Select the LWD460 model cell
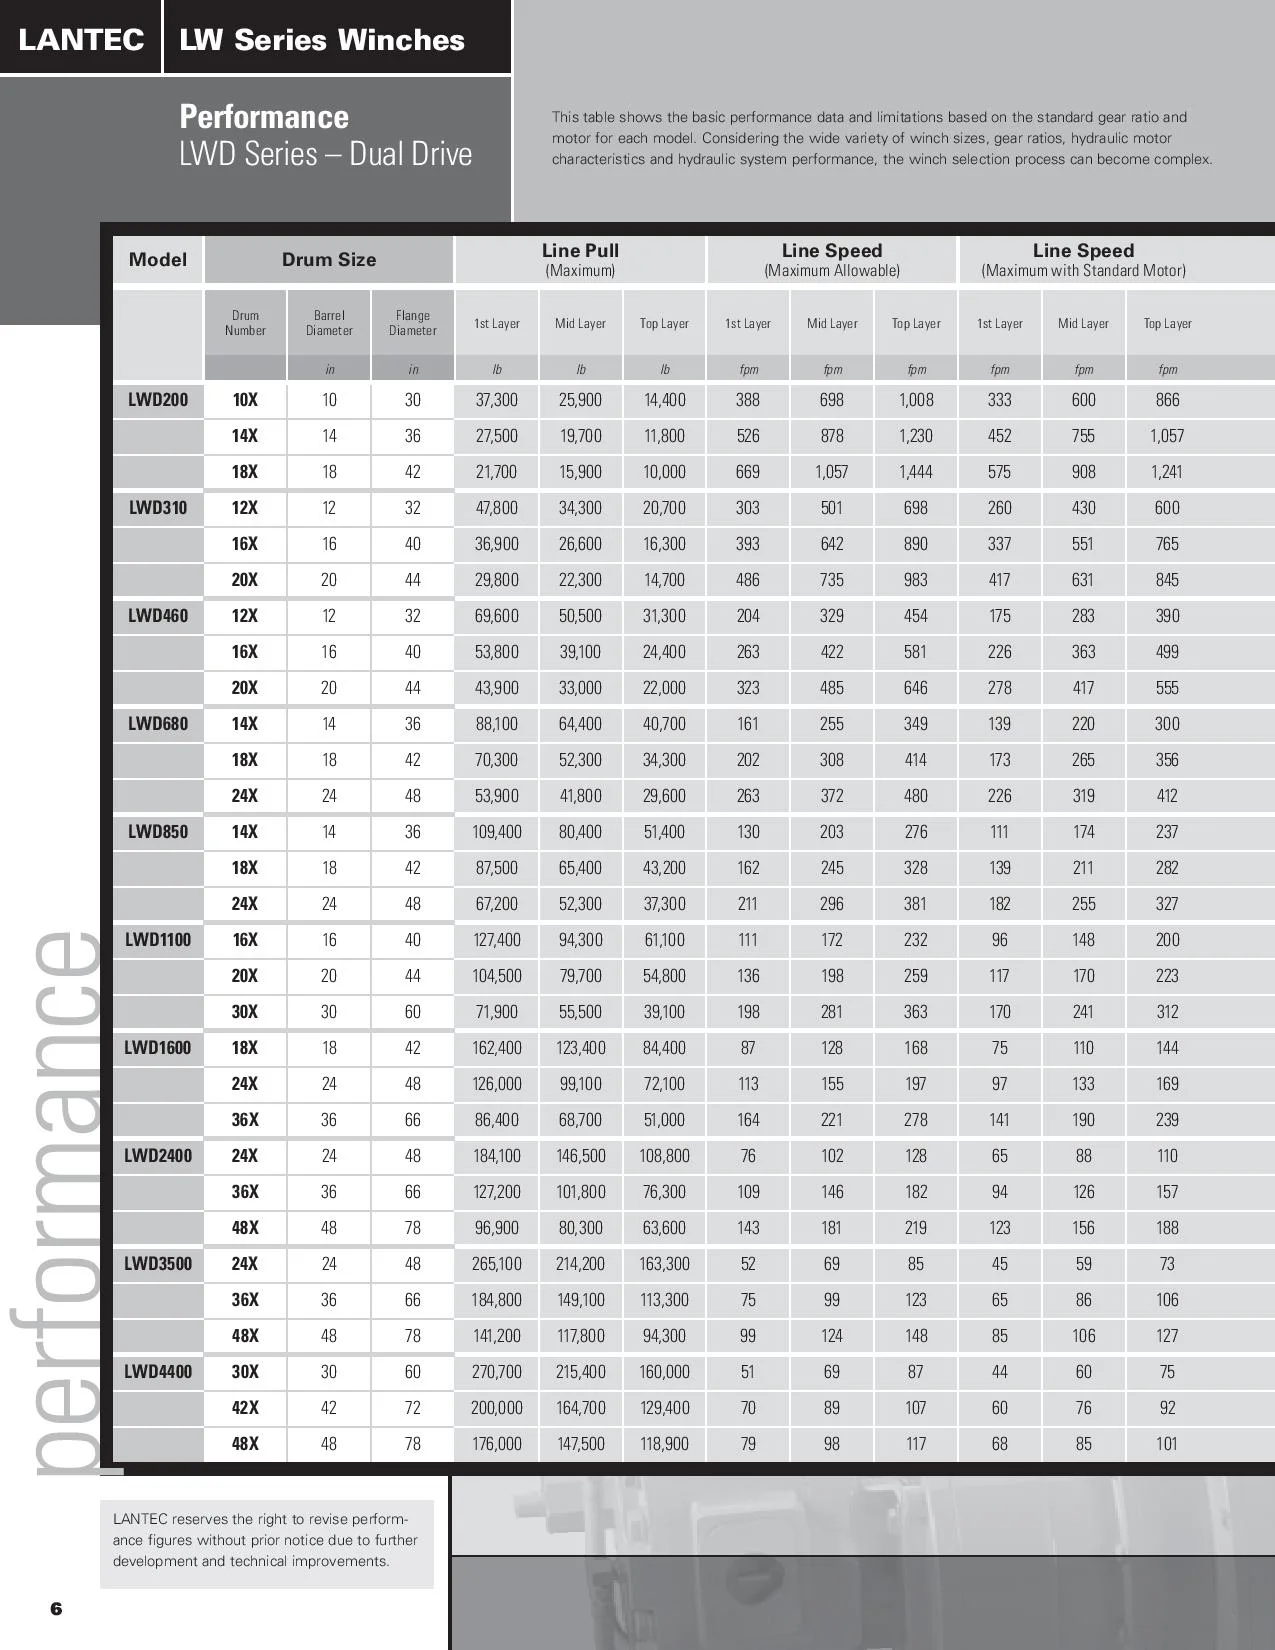The height and width of the screenshot is (1650, 1275). tap(158, 616)
